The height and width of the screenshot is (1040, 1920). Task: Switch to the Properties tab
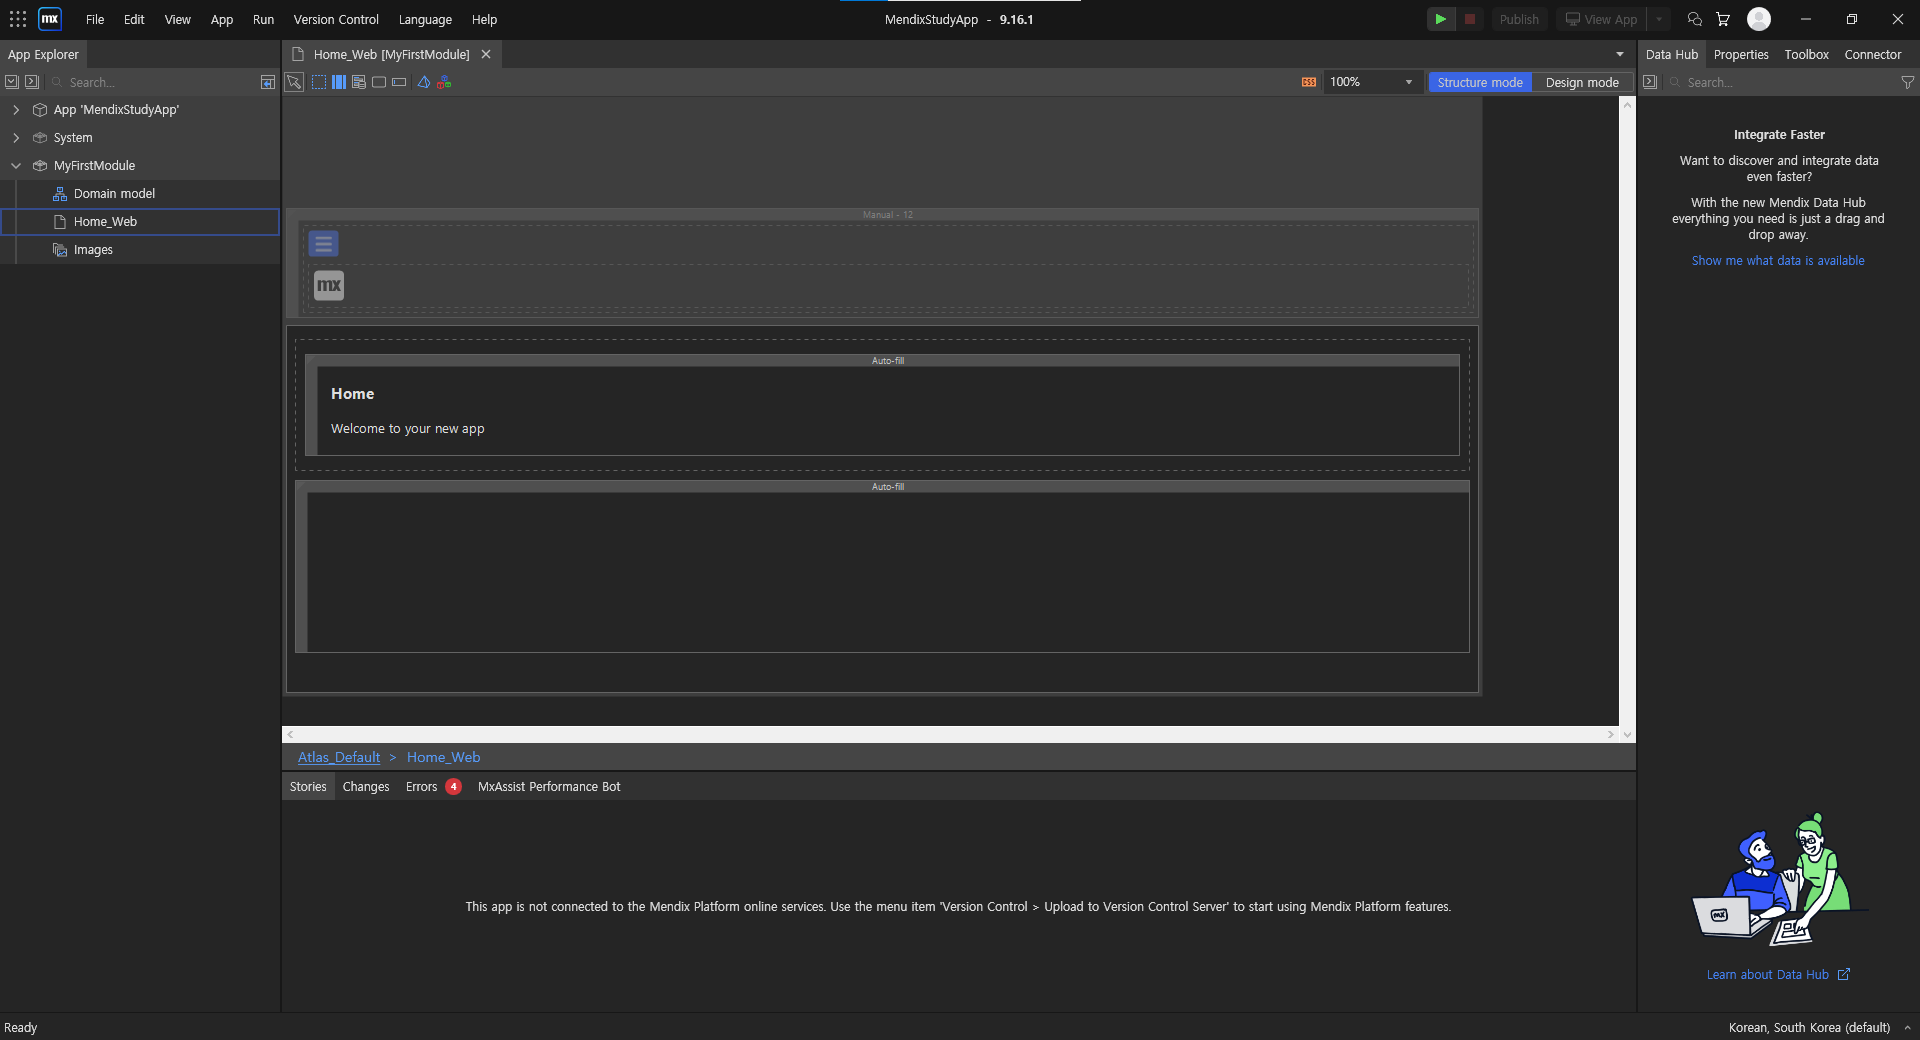click(1741, 54)
